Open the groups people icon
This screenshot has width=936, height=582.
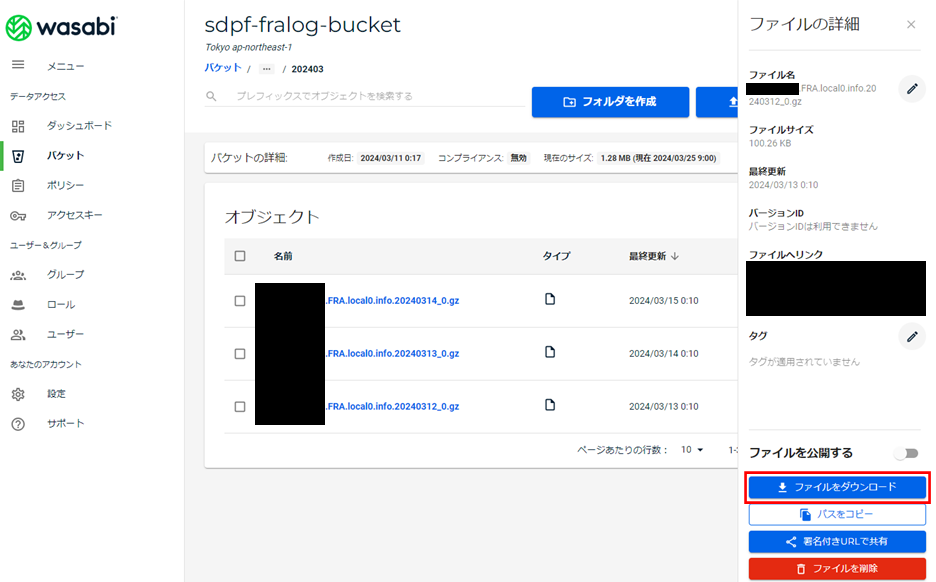pos(18,275)
